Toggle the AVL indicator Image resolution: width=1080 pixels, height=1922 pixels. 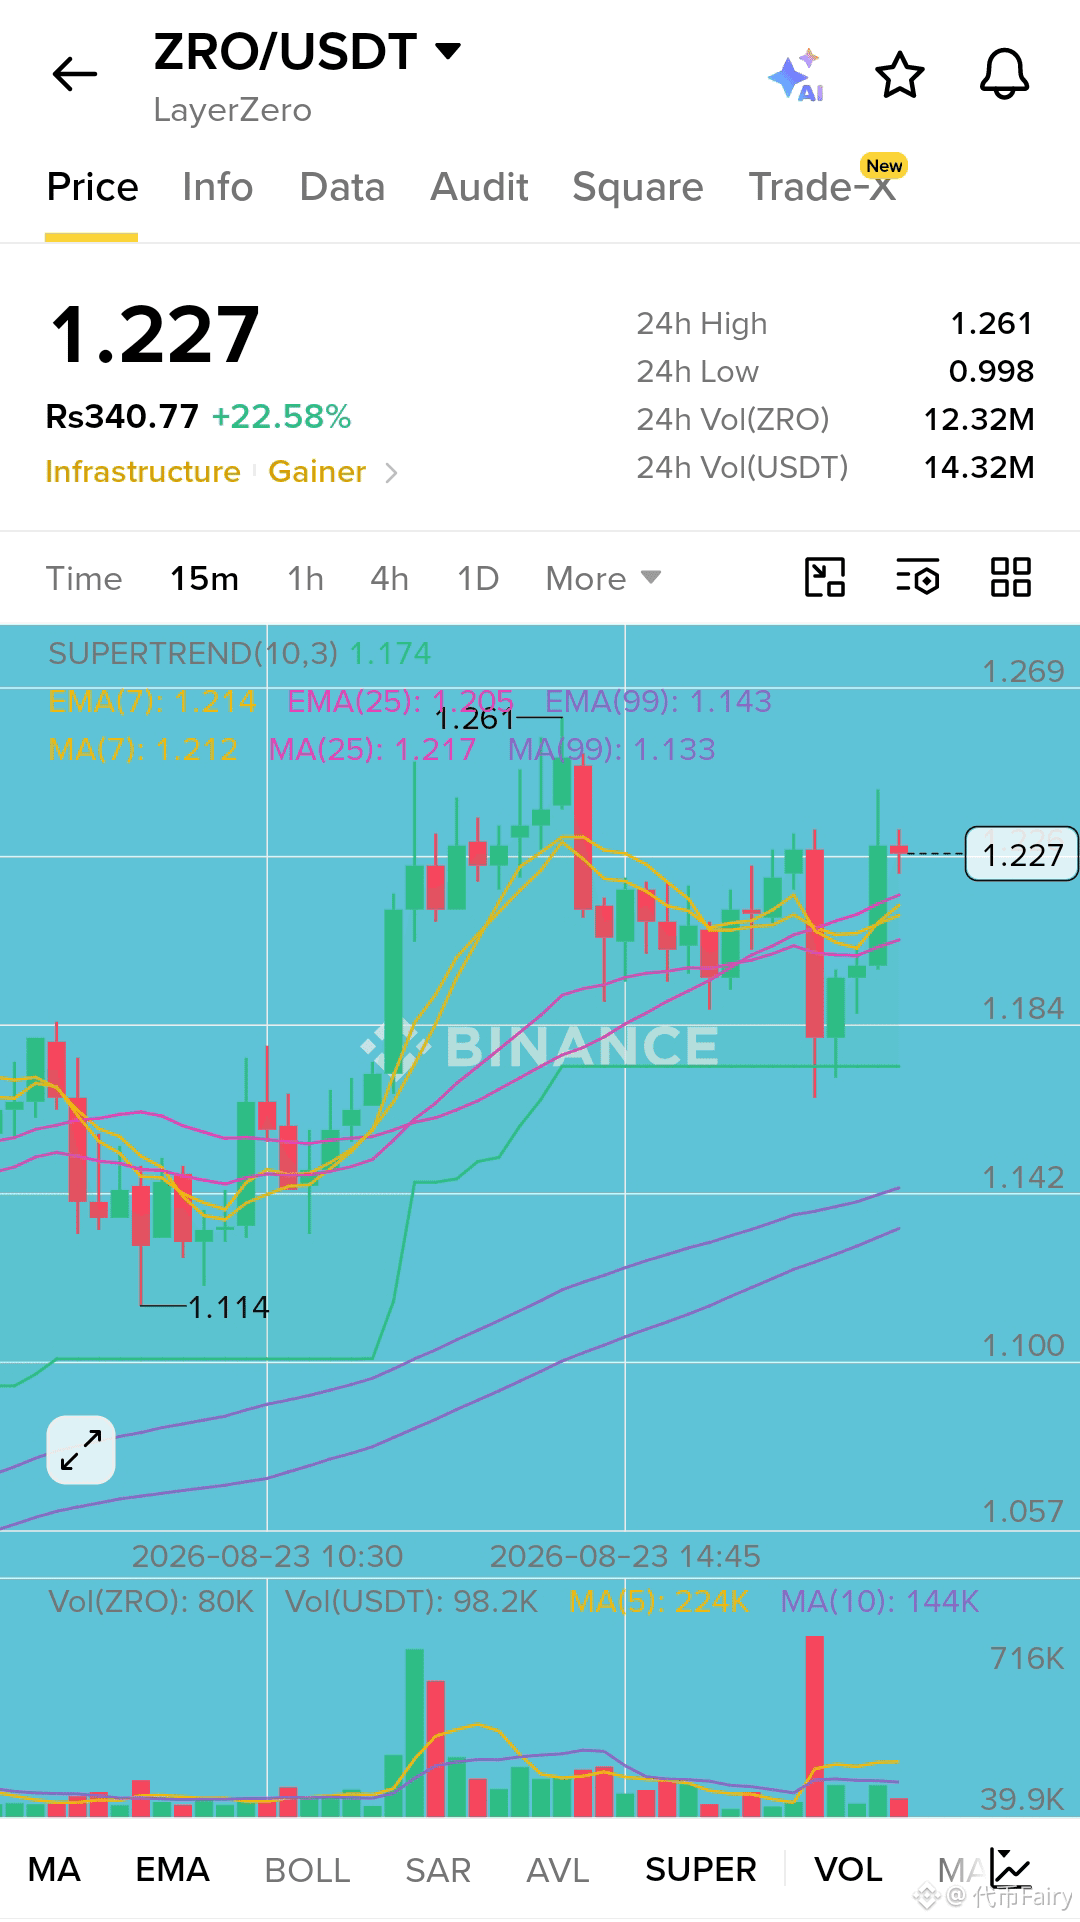coord(558,1869)
